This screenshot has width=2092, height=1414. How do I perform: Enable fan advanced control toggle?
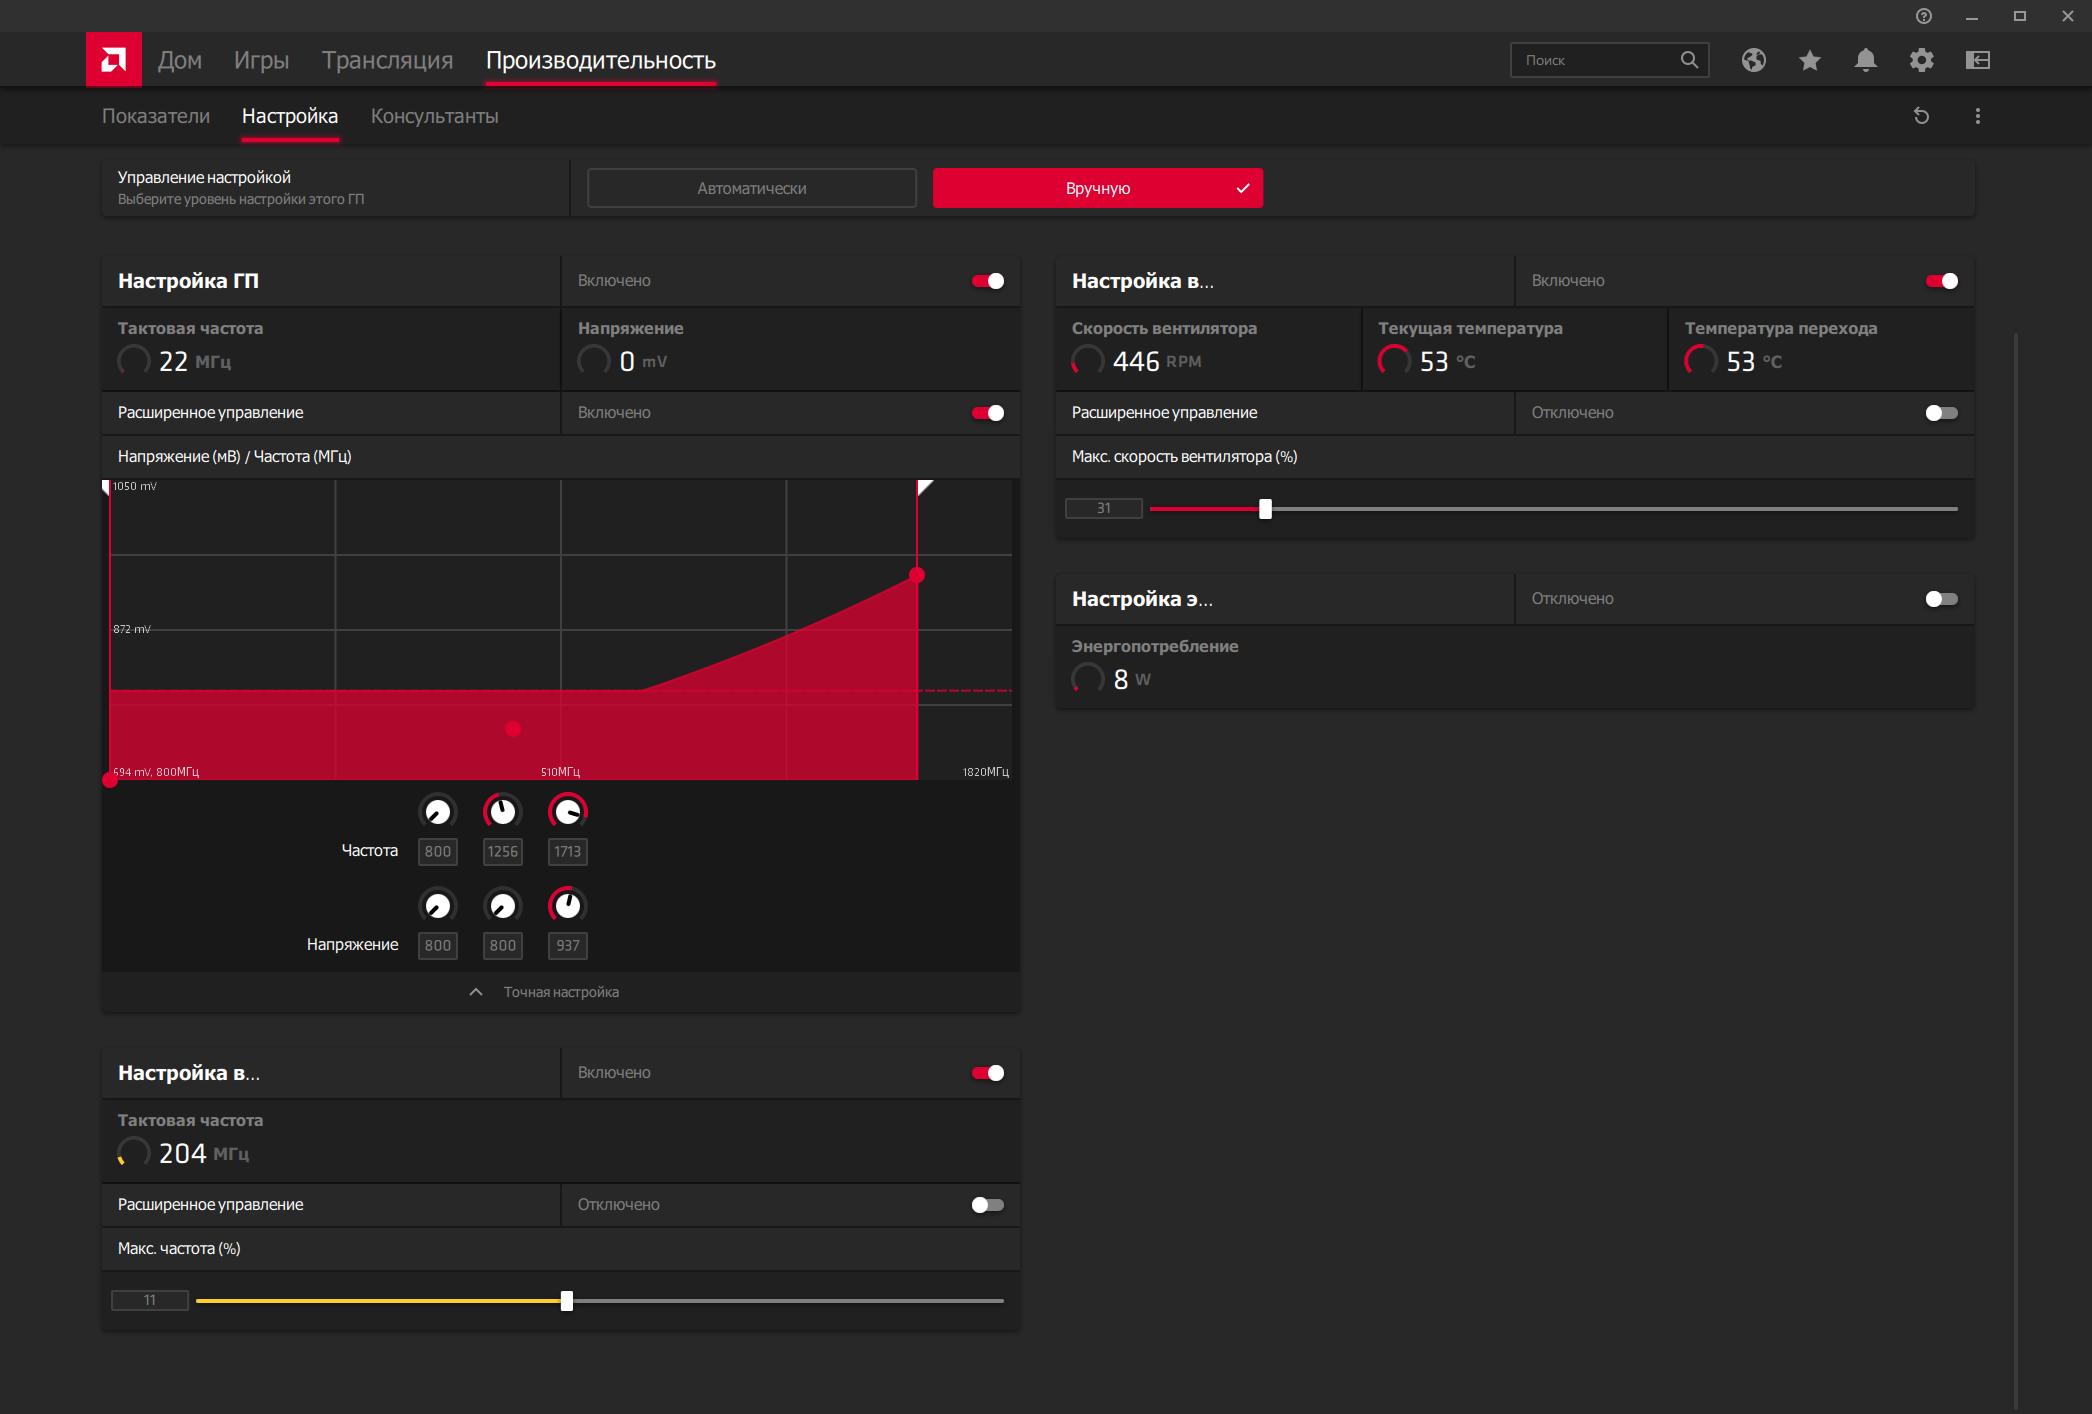click(1941, 413)
